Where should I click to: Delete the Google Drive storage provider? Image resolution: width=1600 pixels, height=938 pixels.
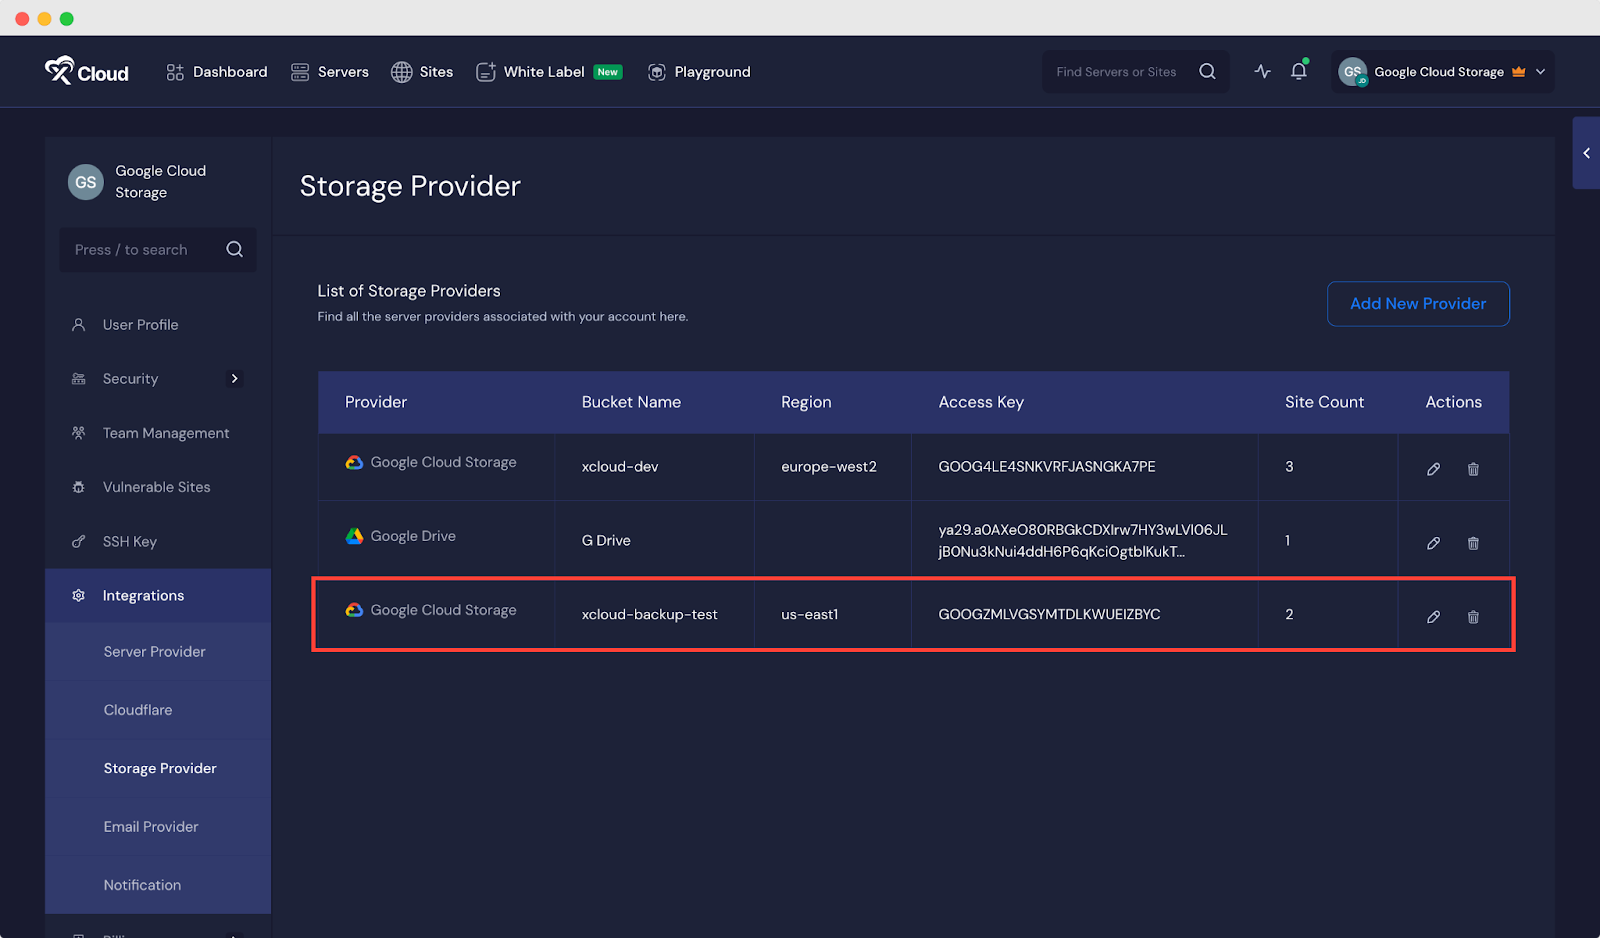point(1472,543)
